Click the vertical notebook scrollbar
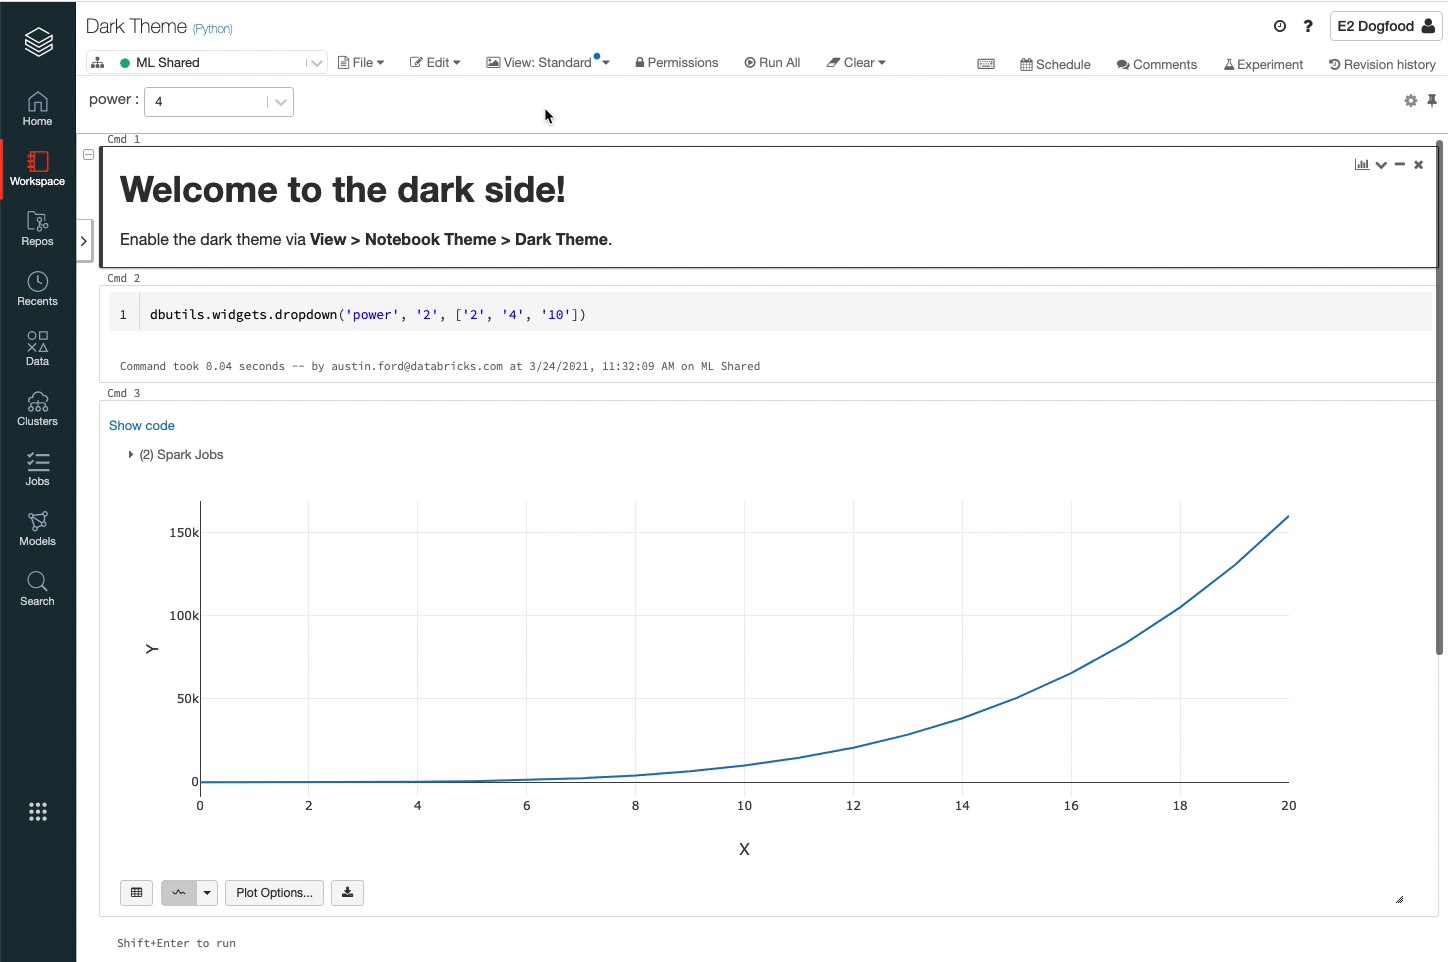This screenshot has height=962, width=1448. point(1440,398)
